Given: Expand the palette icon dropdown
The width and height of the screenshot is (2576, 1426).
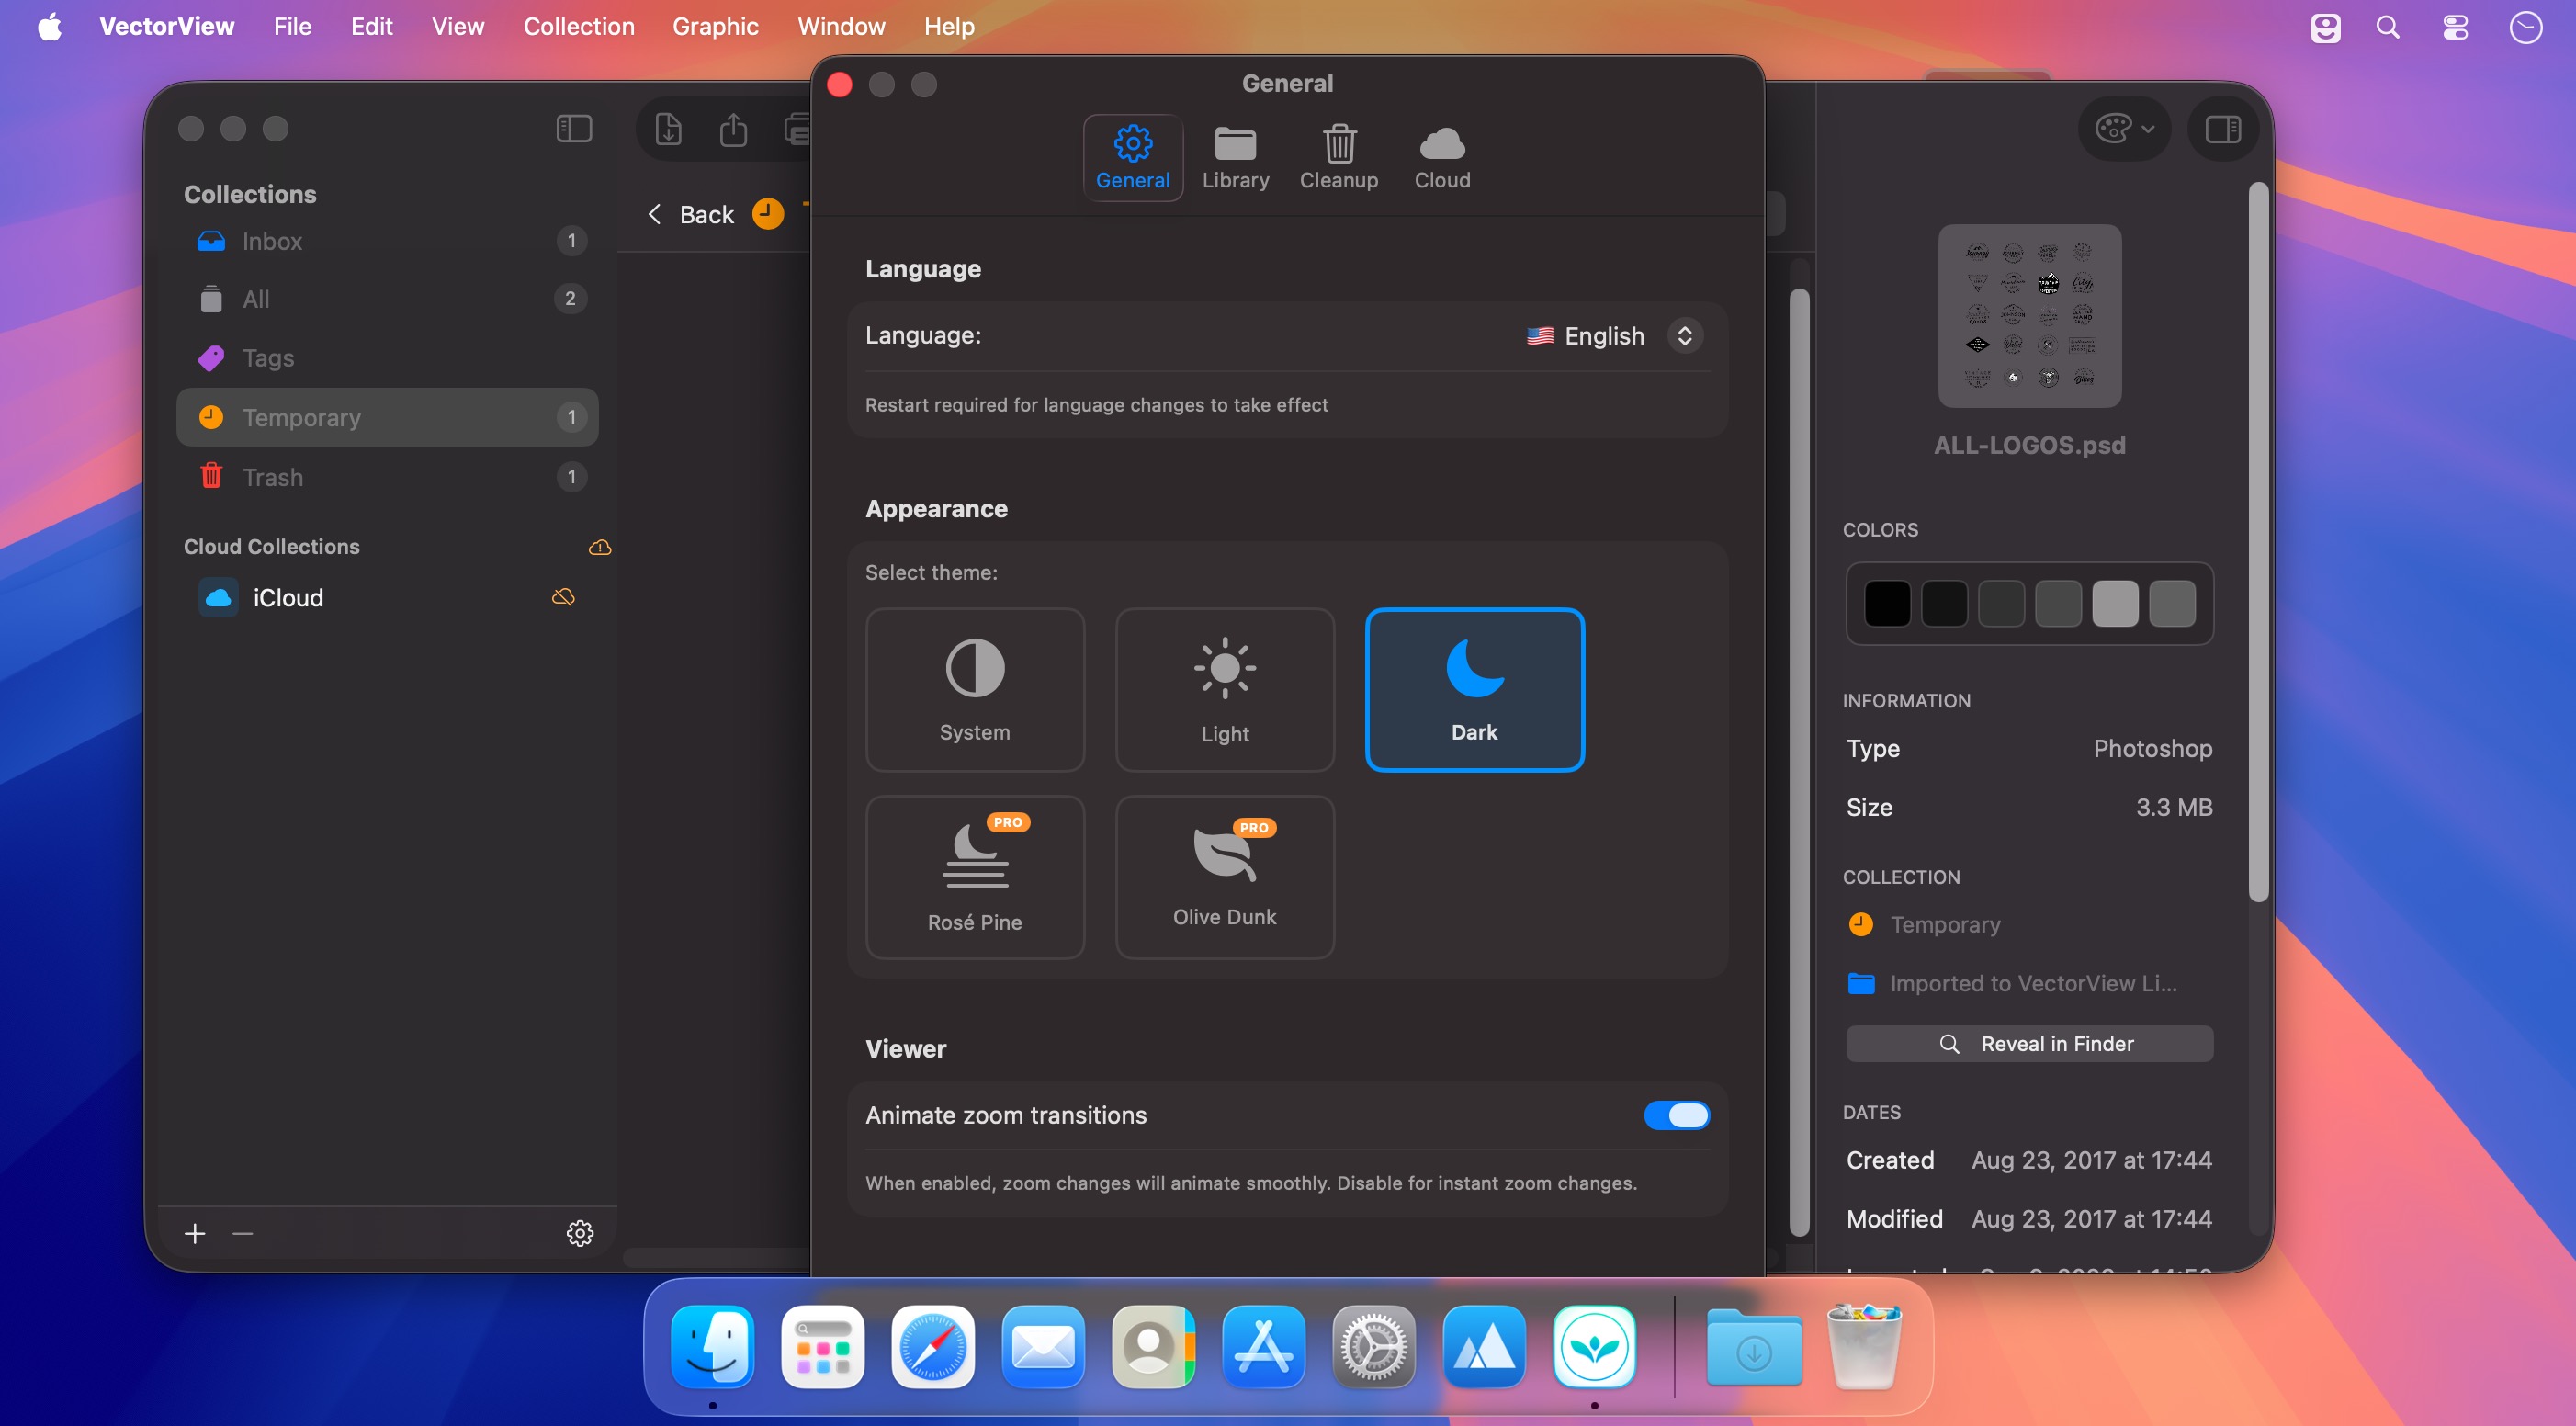Looking at the screenshot, I should tap(2124, 129).
